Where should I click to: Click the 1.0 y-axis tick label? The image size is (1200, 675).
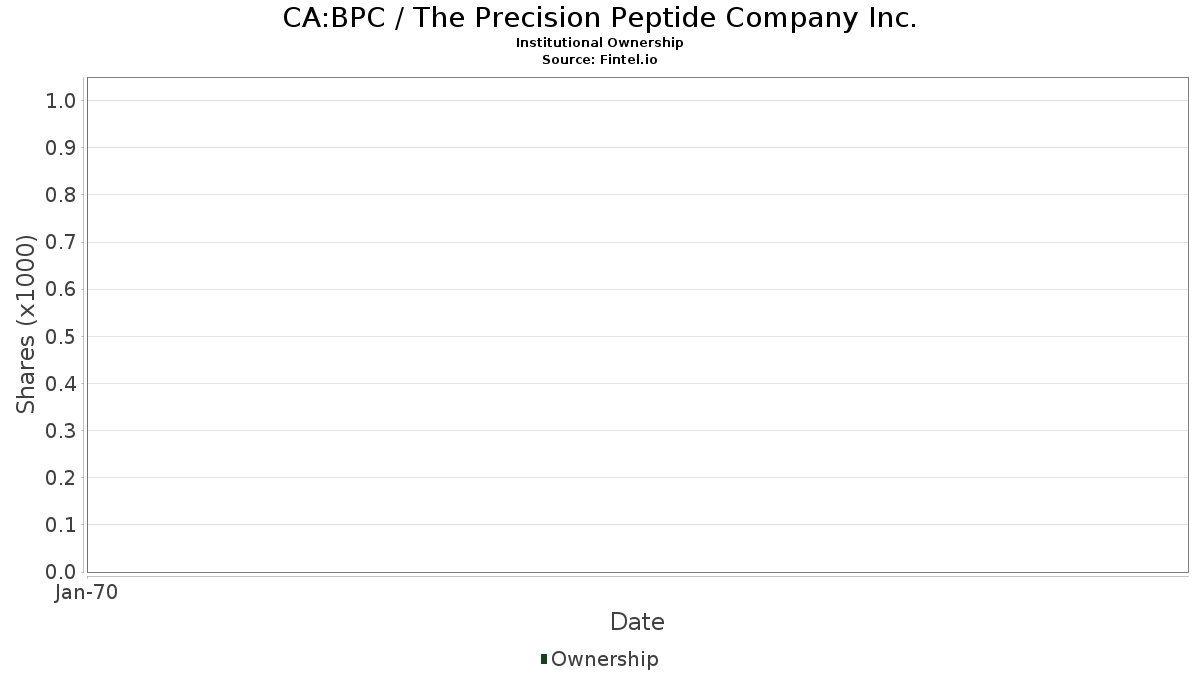click(x=61, y=100)
